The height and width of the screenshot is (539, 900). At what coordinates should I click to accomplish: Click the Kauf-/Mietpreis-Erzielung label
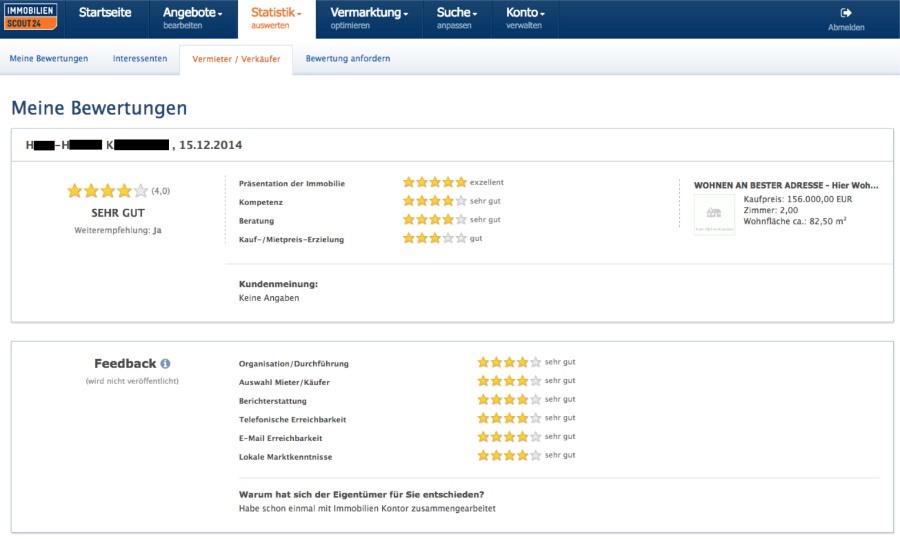pyautogui.click(x=292, y=239)
